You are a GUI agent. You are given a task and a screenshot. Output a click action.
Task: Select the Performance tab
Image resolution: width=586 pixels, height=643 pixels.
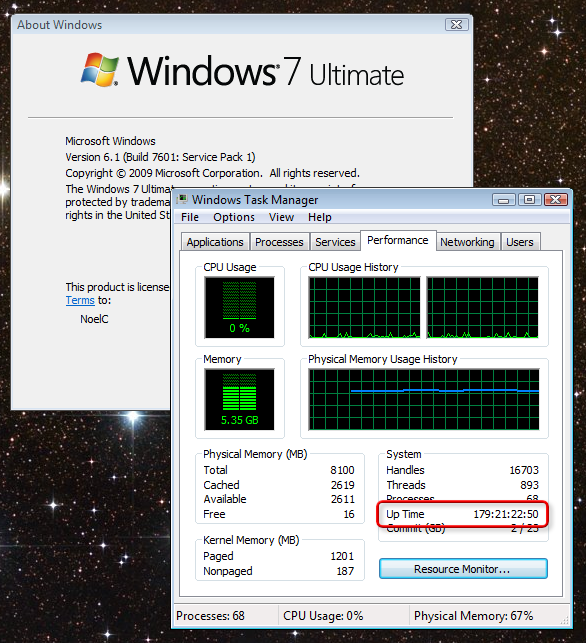(397, 240)
